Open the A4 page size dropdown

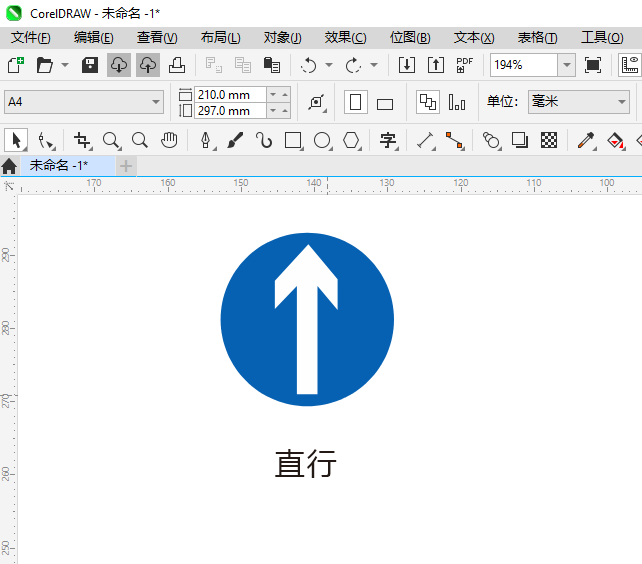pos(84,102)
